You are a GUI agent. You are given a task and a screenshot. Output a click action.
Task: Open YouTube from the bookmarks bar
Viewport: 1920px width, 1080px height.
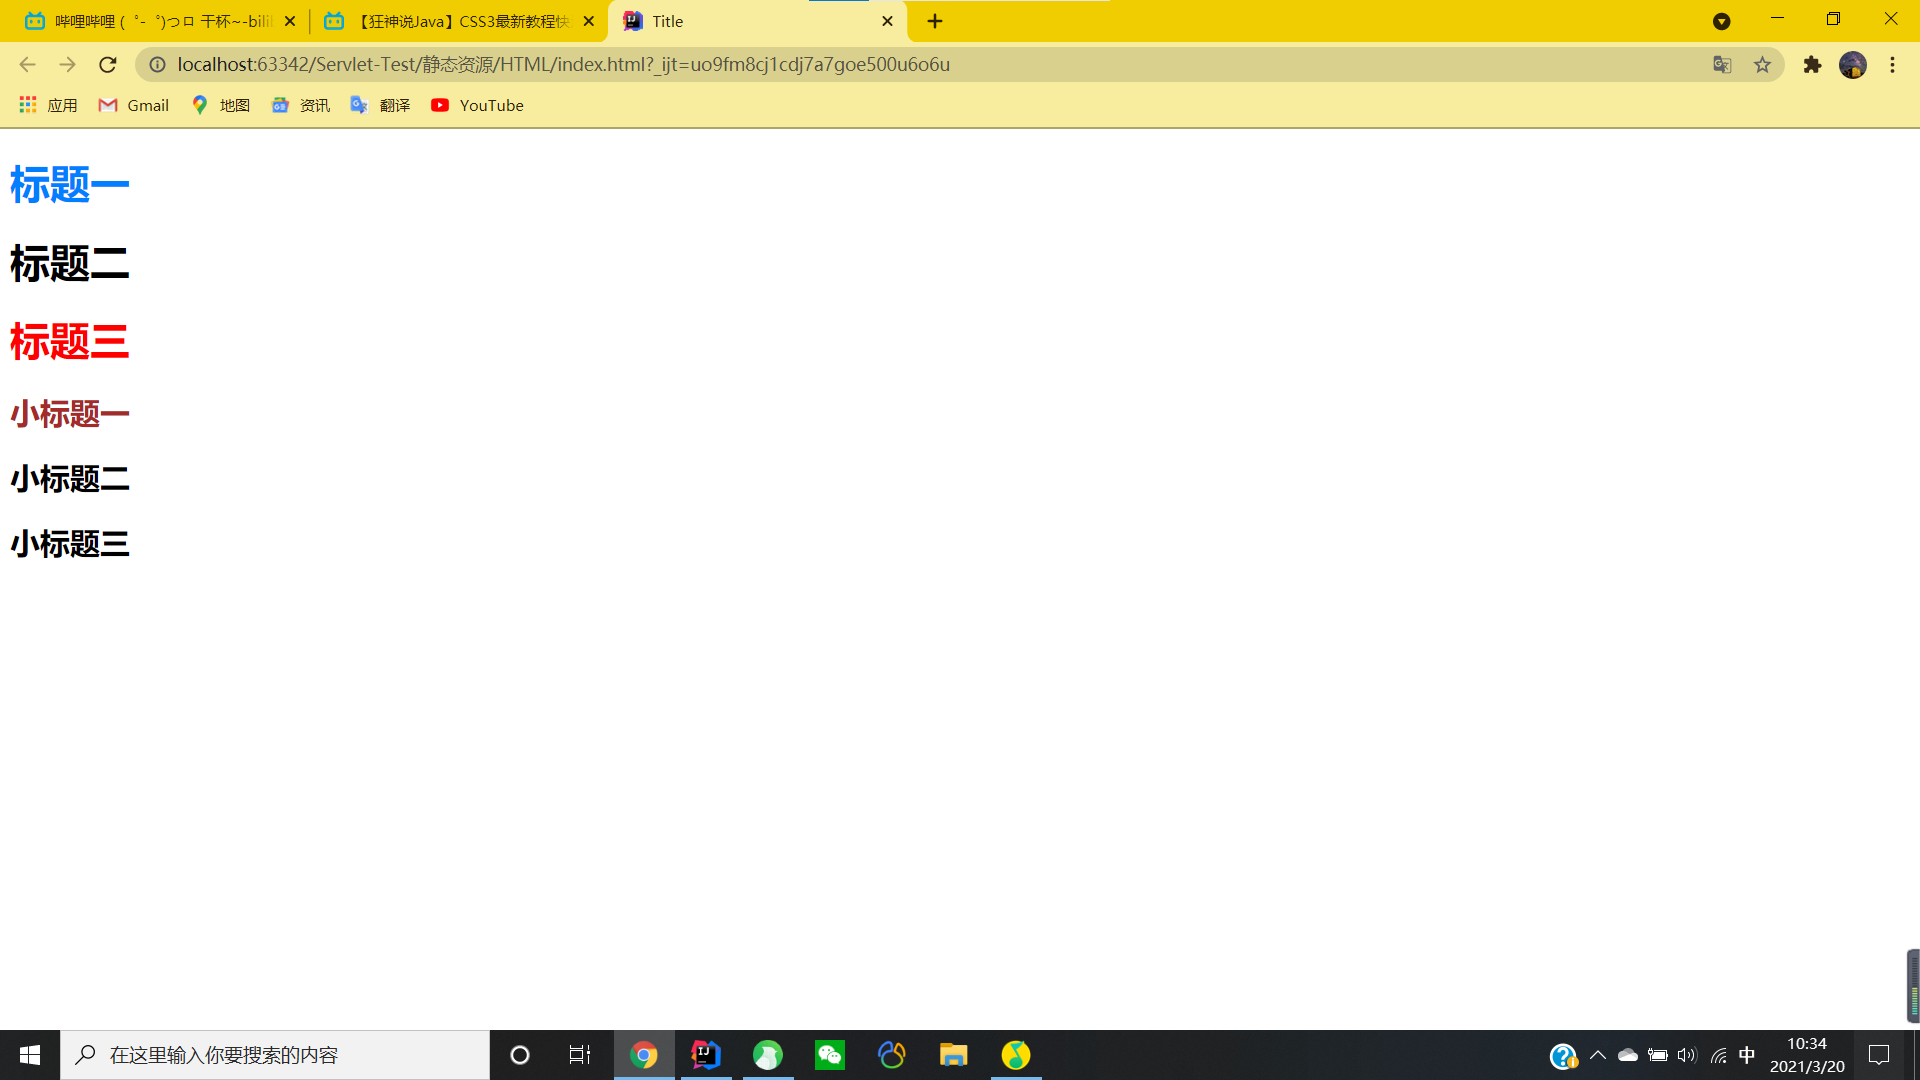(x=477, y=105)
